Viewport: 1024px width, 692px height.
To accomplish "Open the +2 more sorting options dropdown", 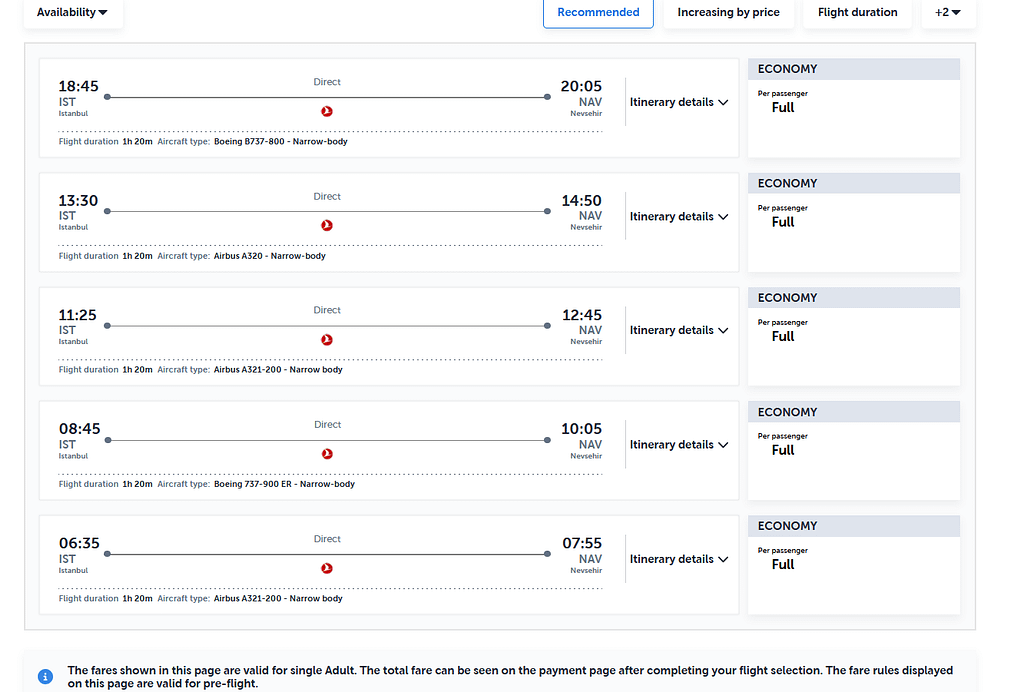I will point(948,12).
